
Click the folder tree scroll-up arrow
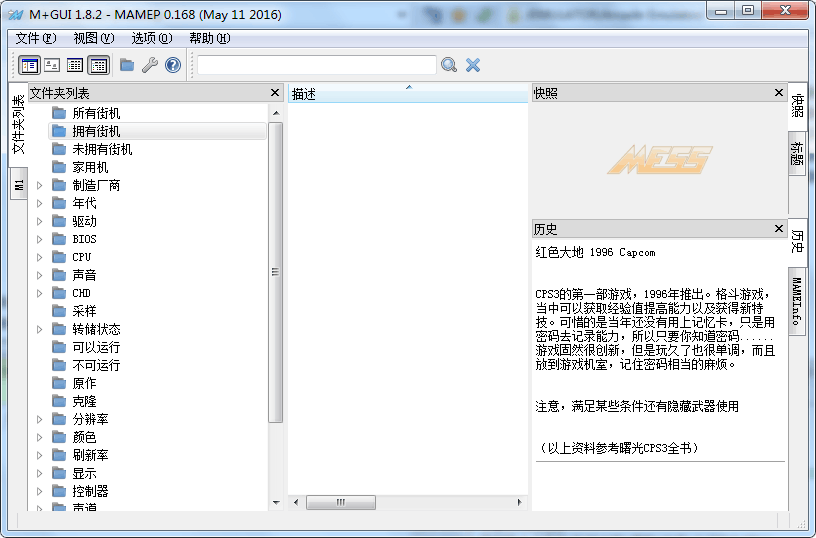pos(276,113)
